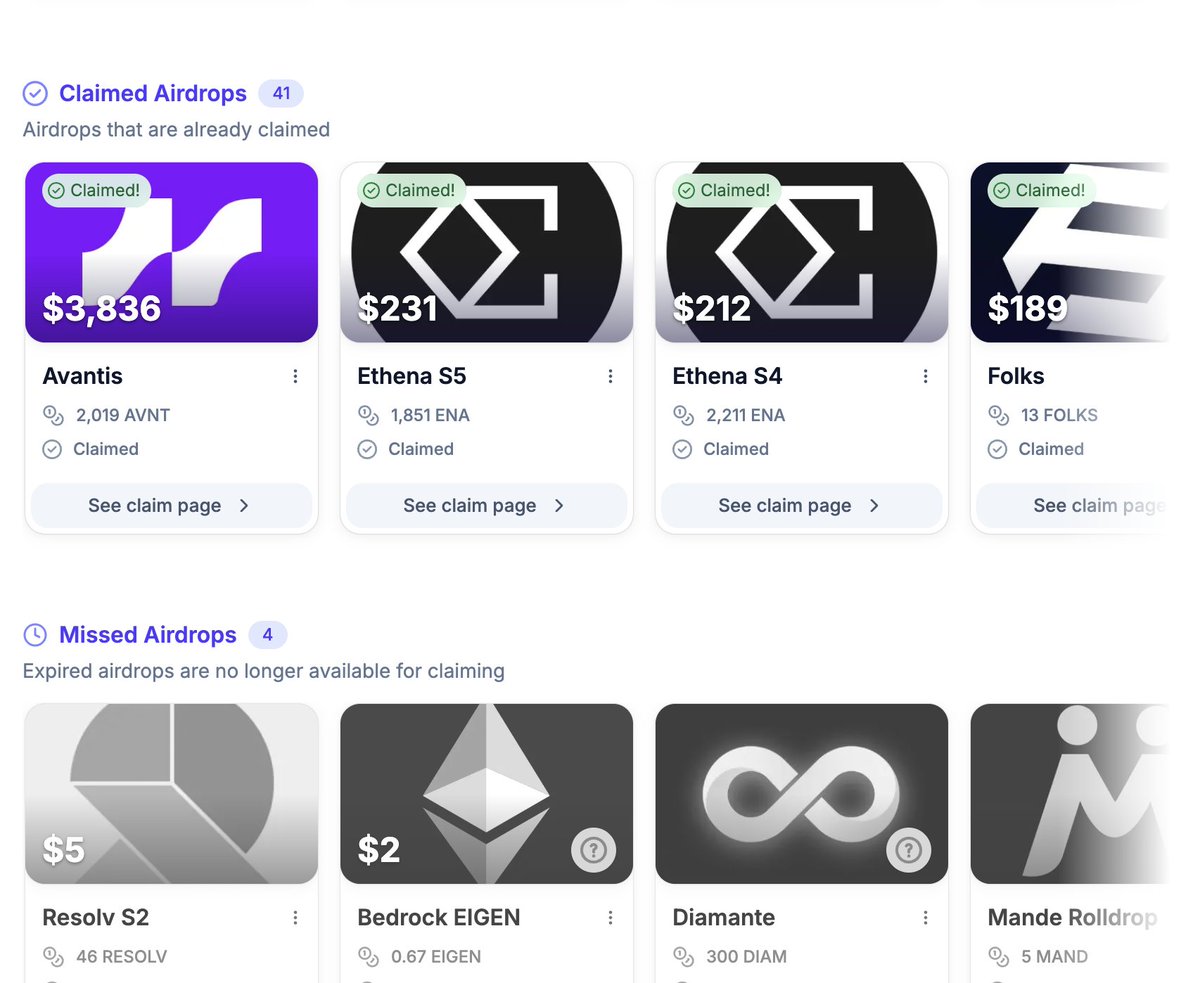
Task: Click the coins icon beside 1,851 ENA
Action: [x=367, y=415]
